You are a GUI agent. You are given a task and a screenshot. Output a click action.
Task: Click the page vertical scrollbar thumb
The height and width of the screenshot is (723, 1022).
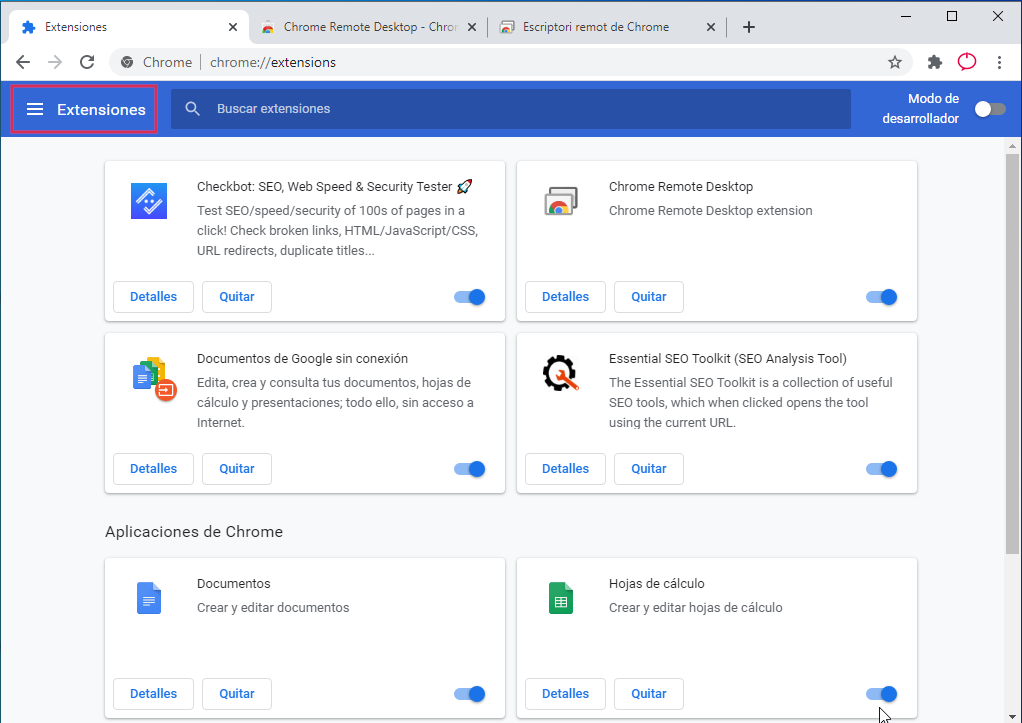click(x=1012, y=354)
